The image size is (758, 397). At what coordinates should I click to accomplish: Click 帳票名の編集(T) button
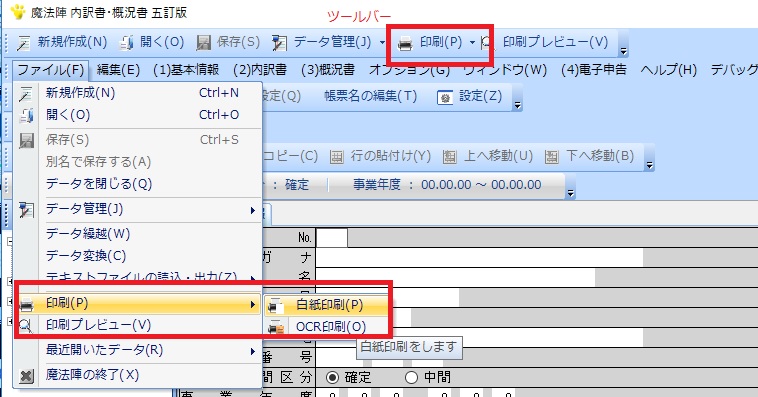(370, 96)
